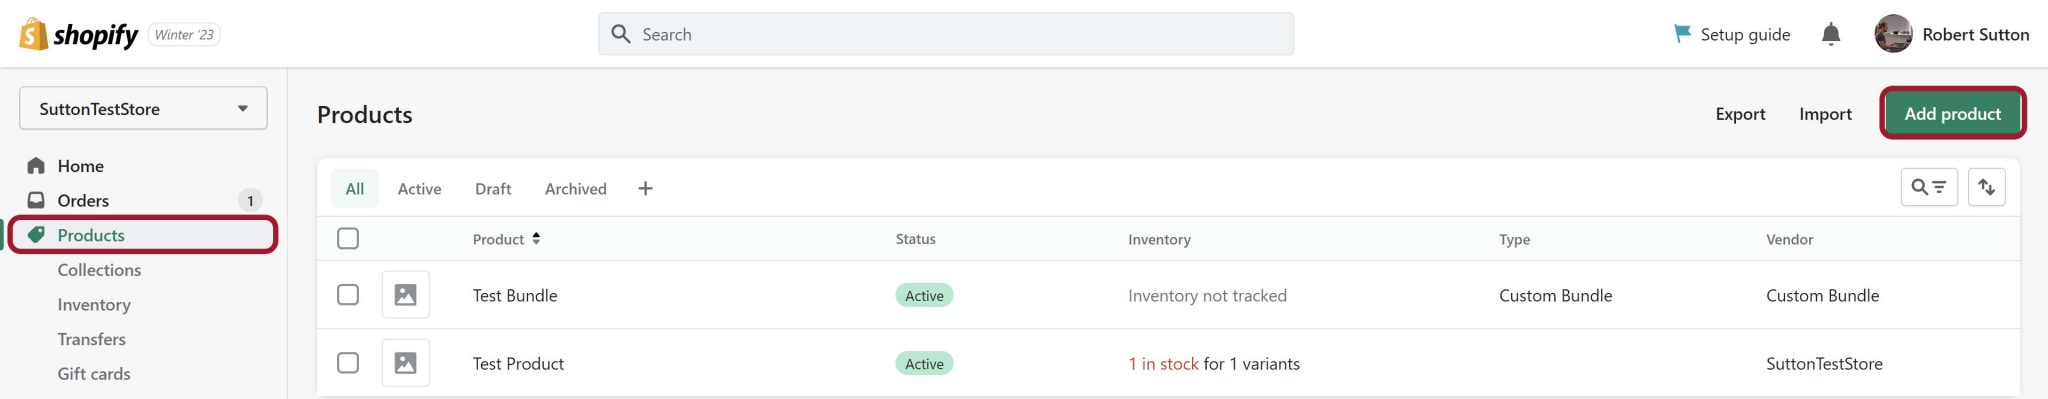The image size is (2048, 399).
Task: Click the search and filter icon button
Action: [1929, 187]
